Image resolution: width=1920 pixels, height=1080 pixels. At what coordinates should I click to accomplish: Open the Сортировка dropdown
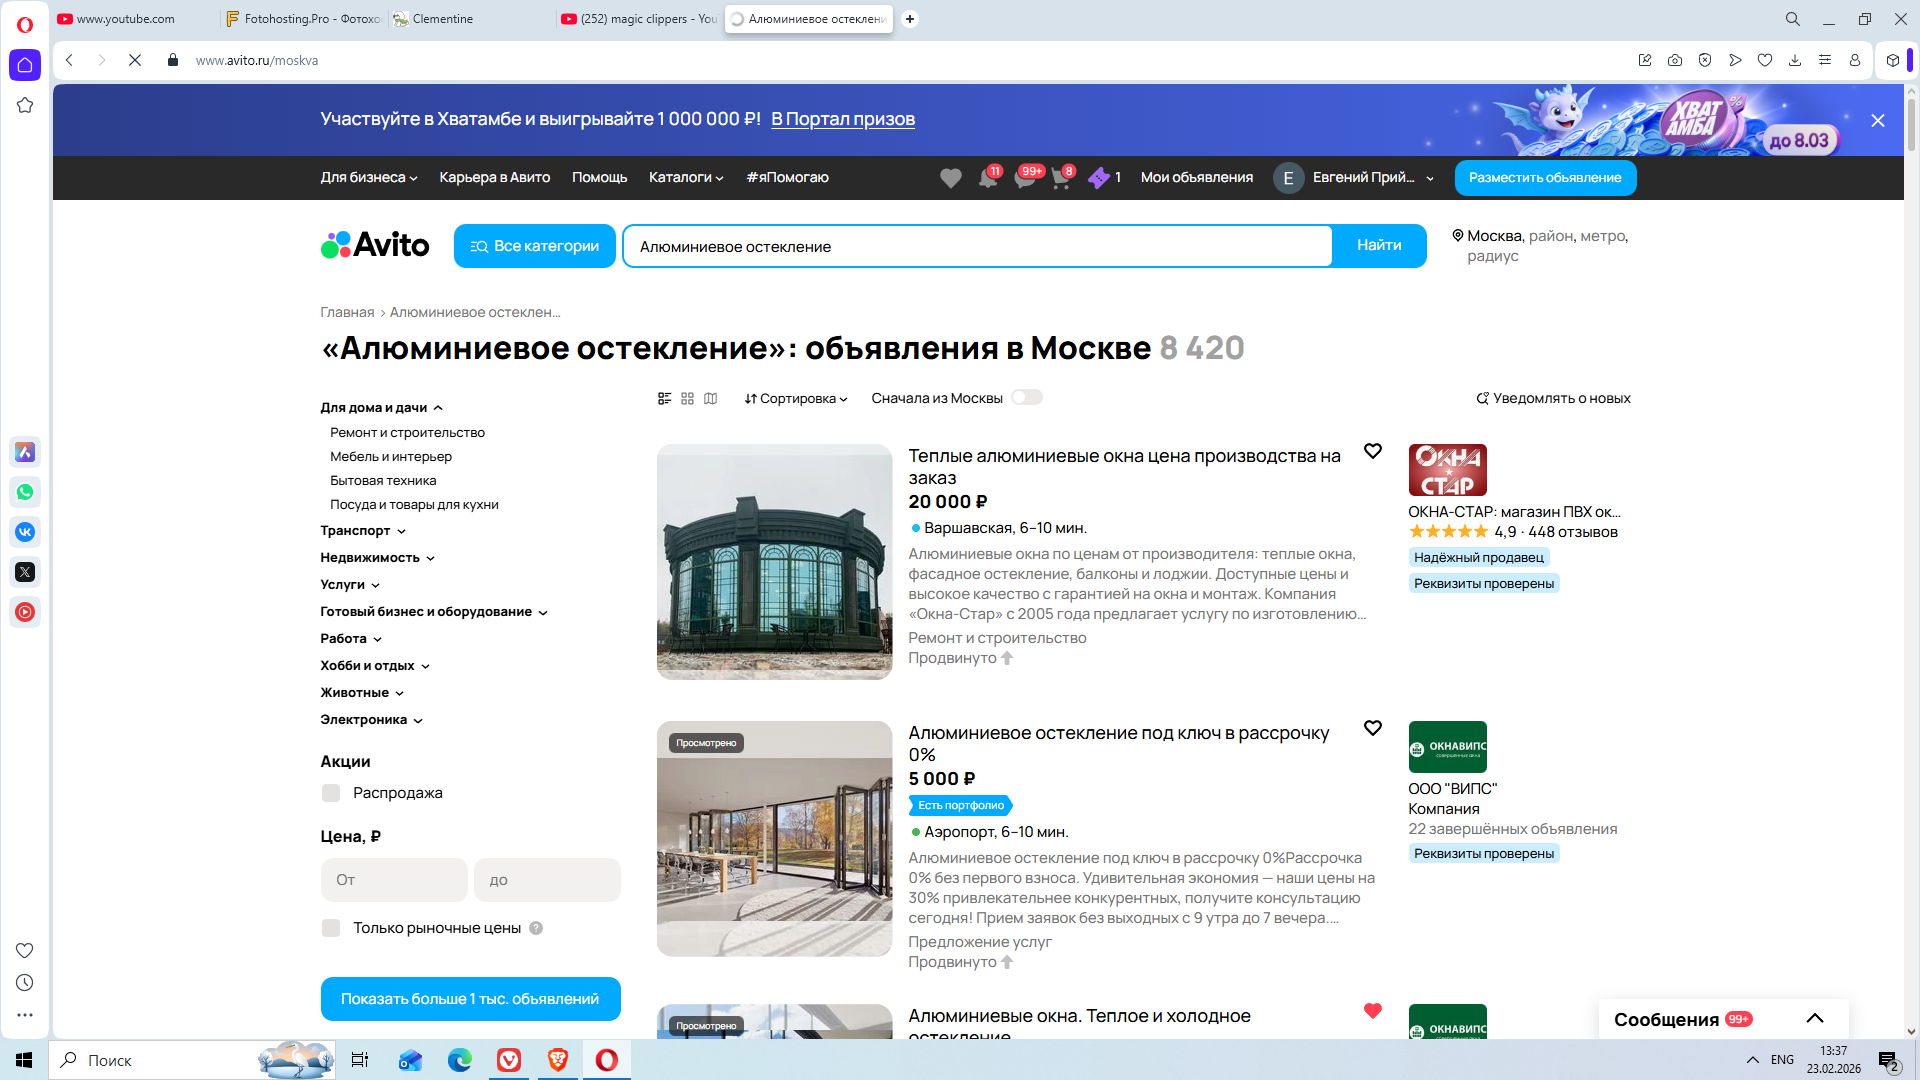coord(795,398)
